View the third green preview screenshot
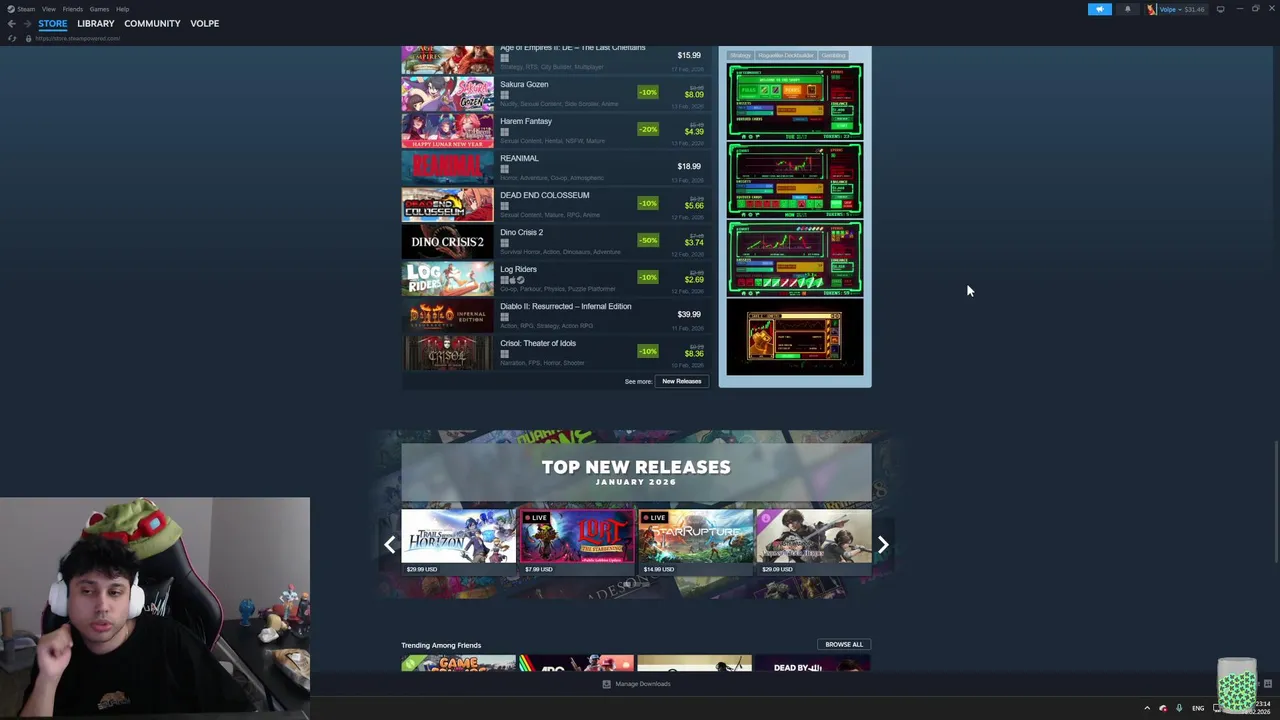This screenshot has width=1280, height=720. click(795, 260)
